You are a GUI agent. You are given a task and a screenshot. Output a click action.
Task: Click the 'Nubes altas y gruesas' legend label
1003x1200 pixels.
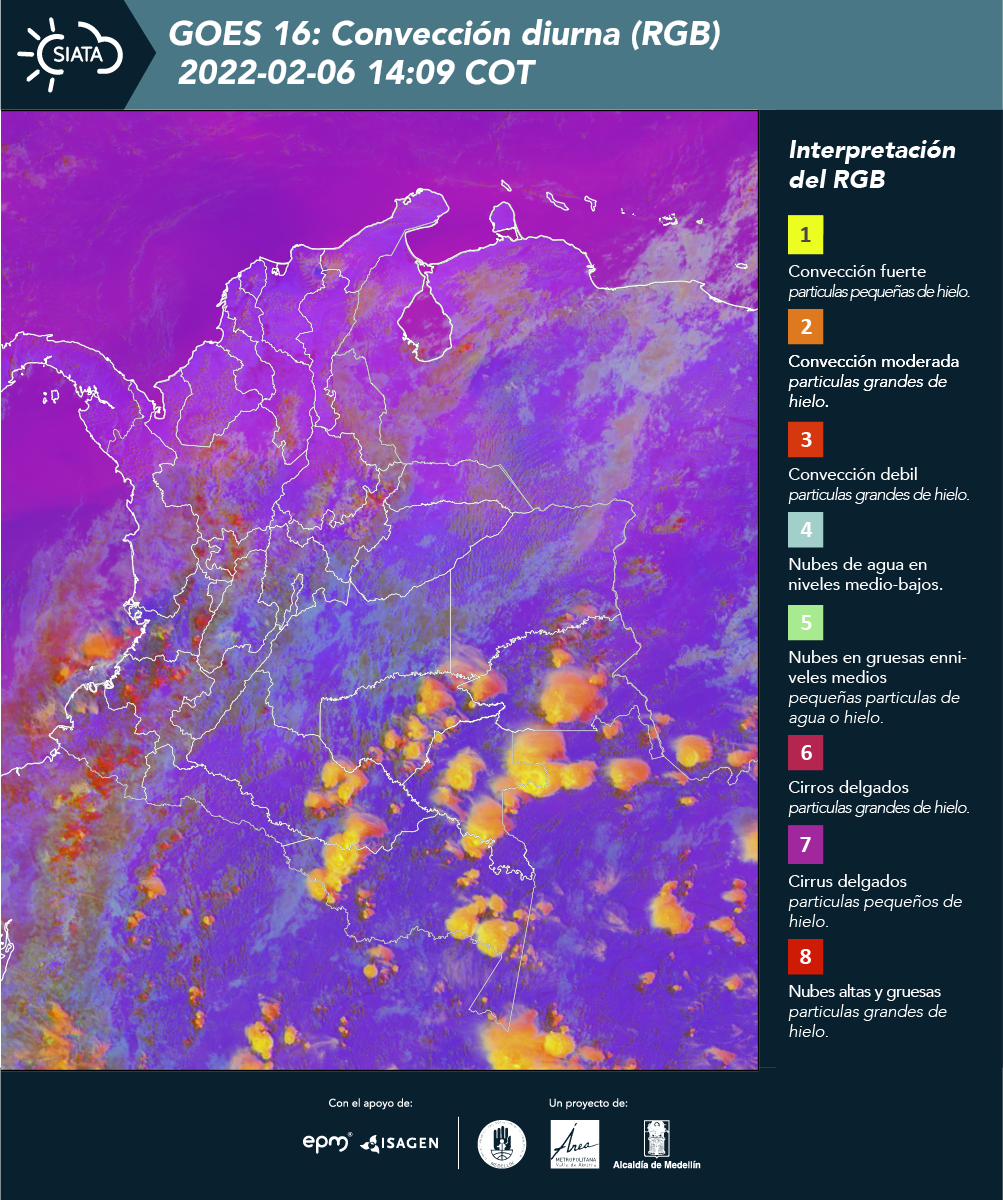coord(864,991)
